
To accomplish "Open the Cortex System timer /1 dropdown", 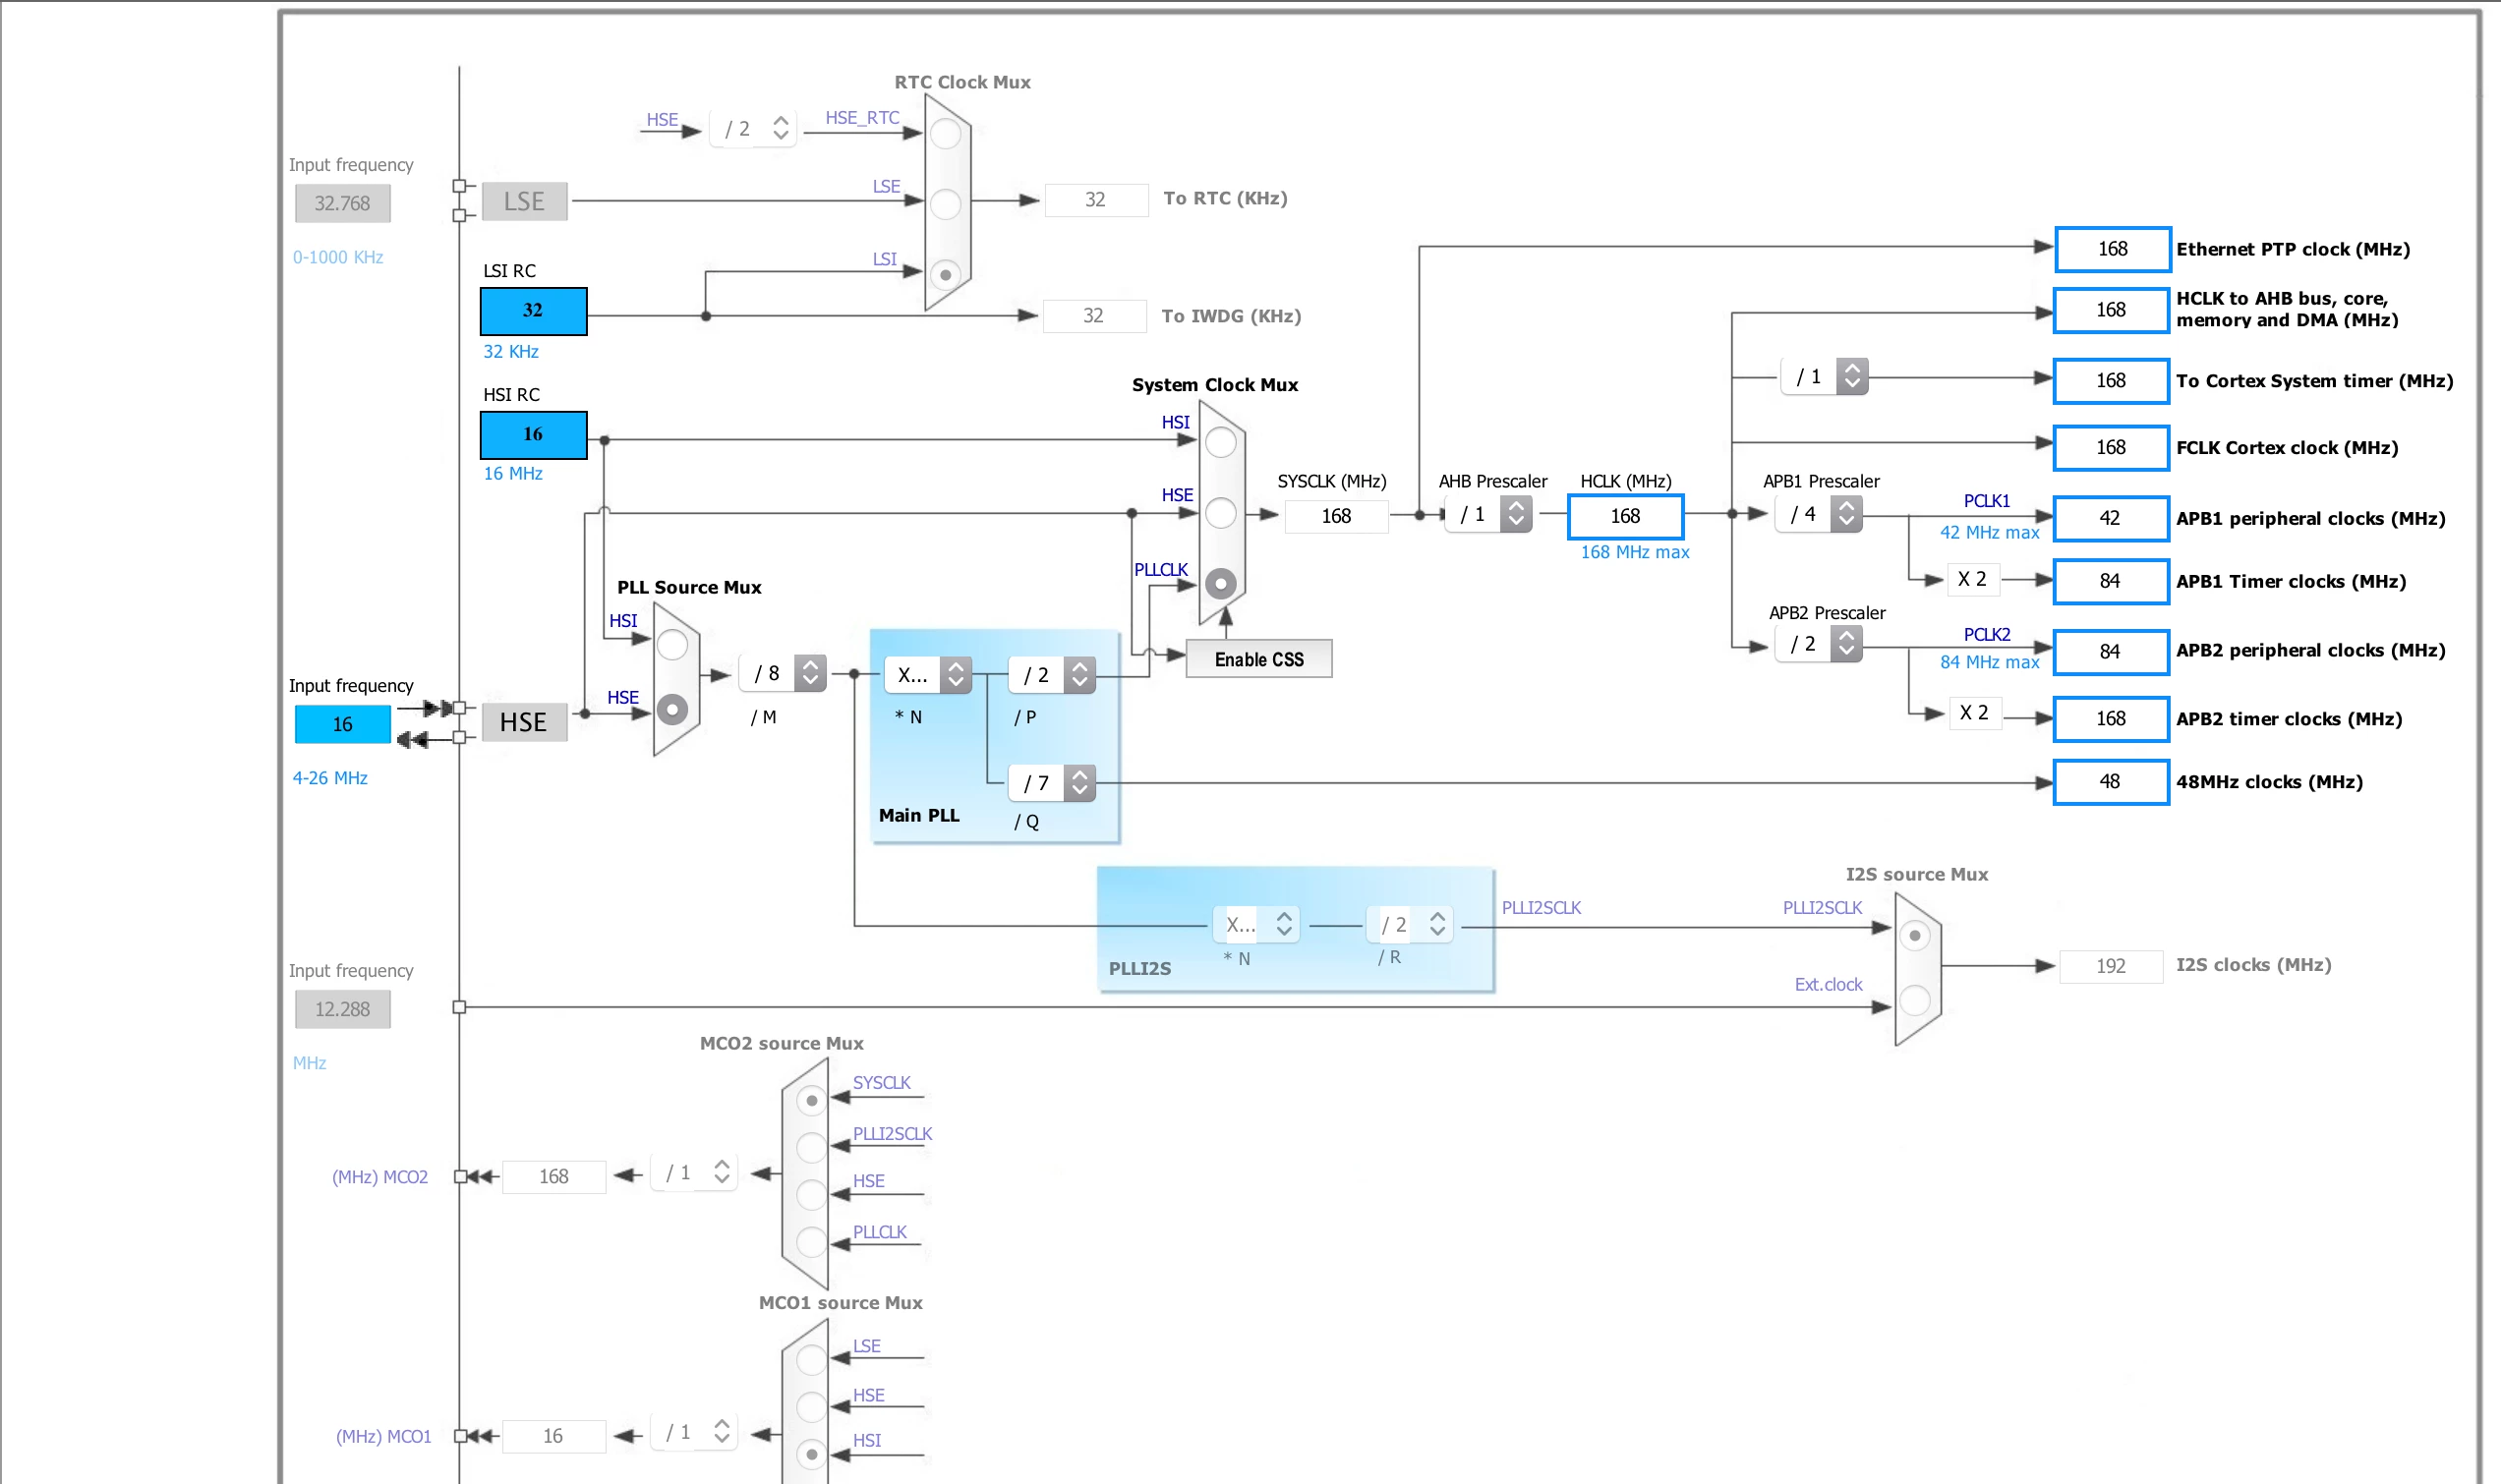I will (x=1824, y=377).
